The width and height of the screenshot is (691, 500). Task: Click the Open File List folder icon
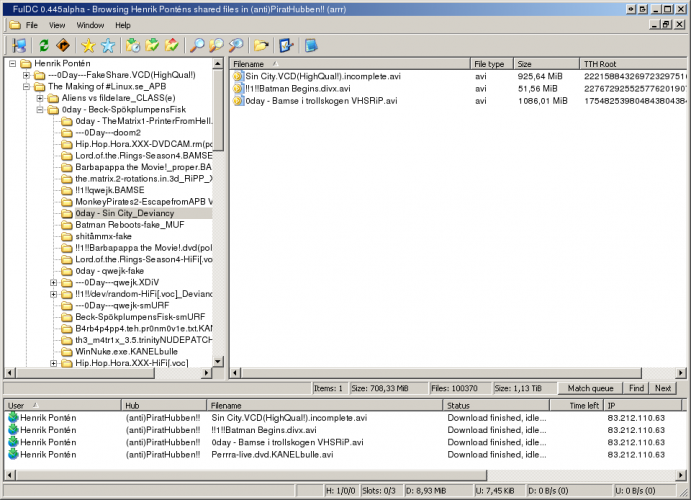click(x=261, y=46)
